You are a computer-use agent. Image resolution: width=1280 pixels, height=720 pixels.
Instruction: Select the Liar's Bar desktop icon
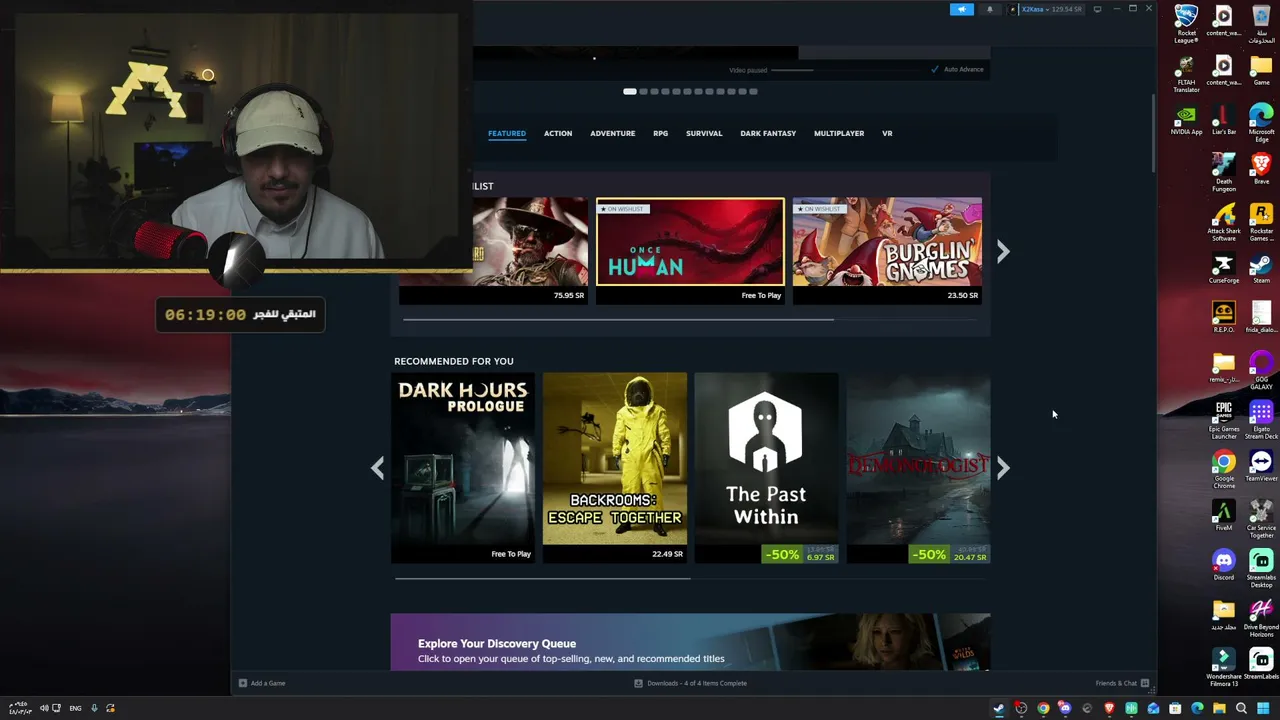(1224, 120)
